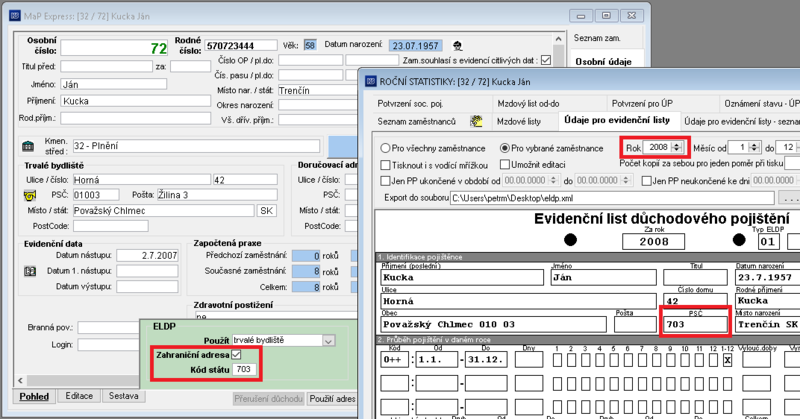Screen dimensions: 800x419
Task: Click the PSČ field showing 01003
Action: (96, 195)
